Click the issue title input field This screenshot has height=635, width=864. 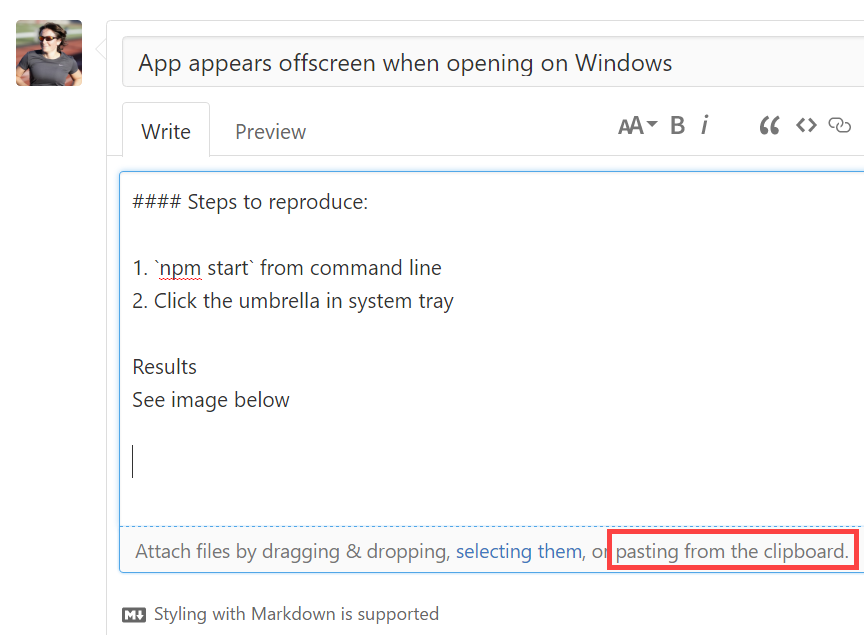(x=490, y=63)
